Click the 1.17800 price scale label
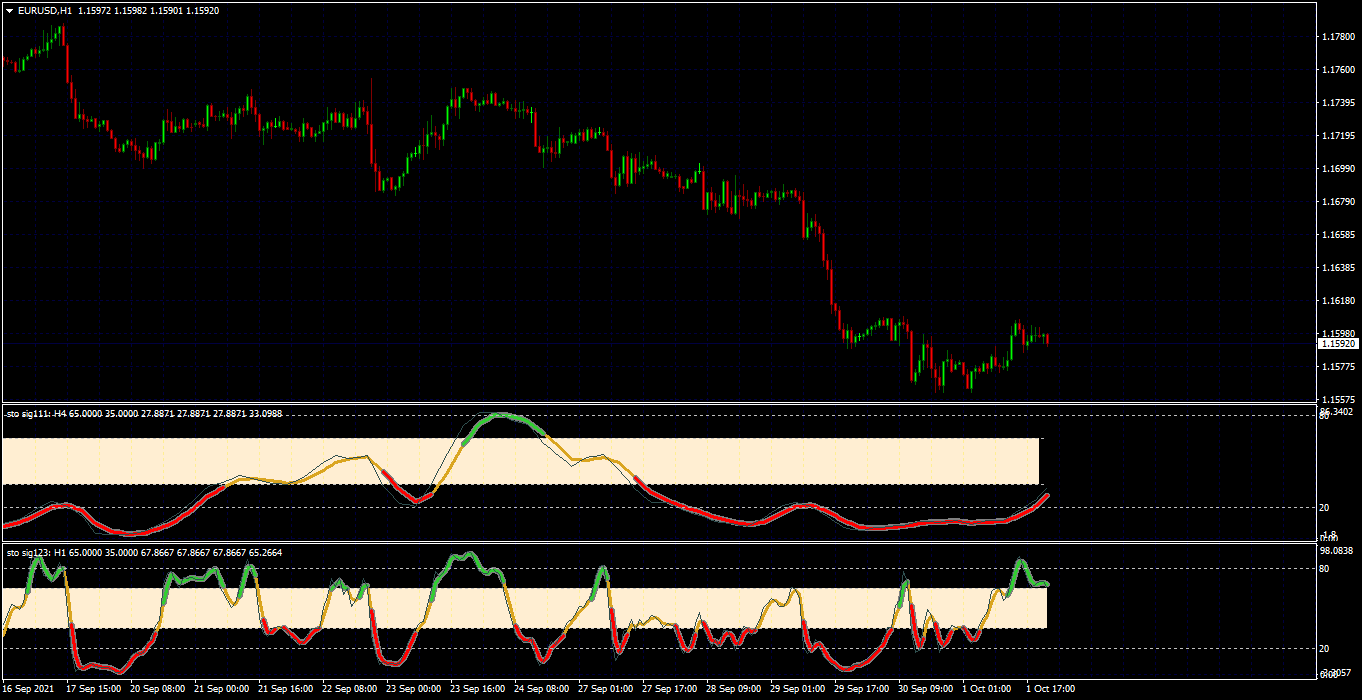The image size is (1362, 700). click(x=1338, y=37)
